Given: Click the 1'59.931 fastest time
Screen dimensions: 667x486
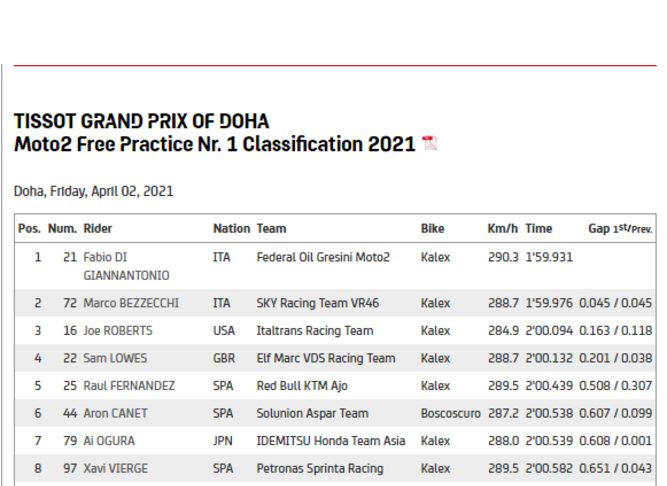Looking at the screenshot, I should (x=549, y=257).
